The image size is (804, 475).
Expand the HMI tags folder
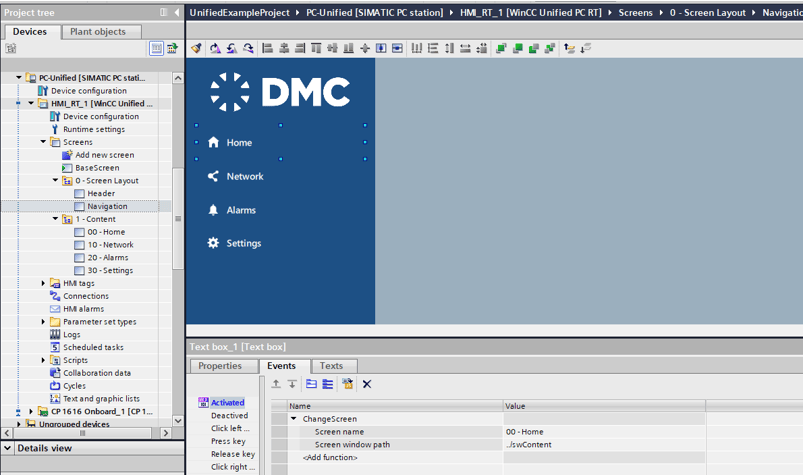(43, 283)
